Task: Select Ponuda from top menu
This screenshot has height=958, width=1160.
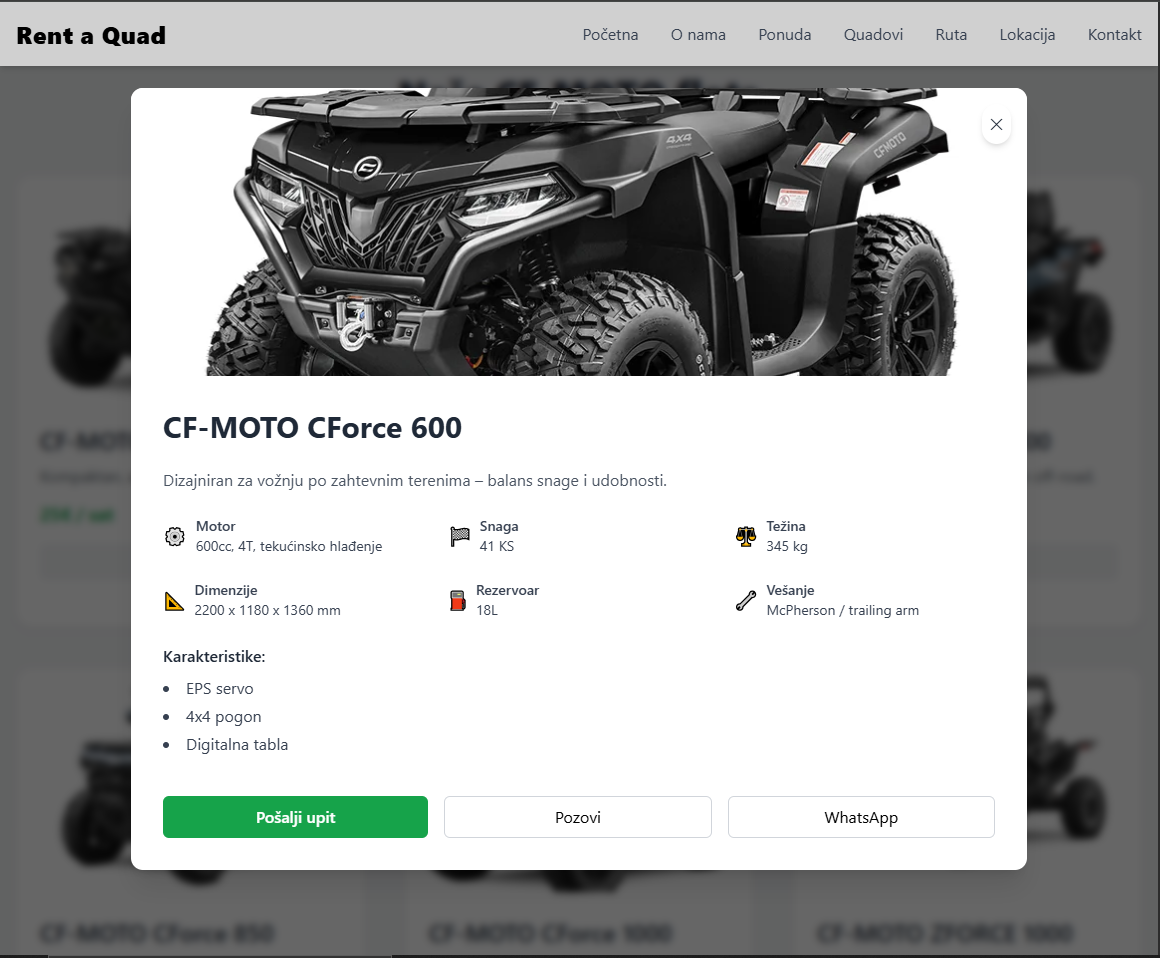Action: (x=785, y=35)
